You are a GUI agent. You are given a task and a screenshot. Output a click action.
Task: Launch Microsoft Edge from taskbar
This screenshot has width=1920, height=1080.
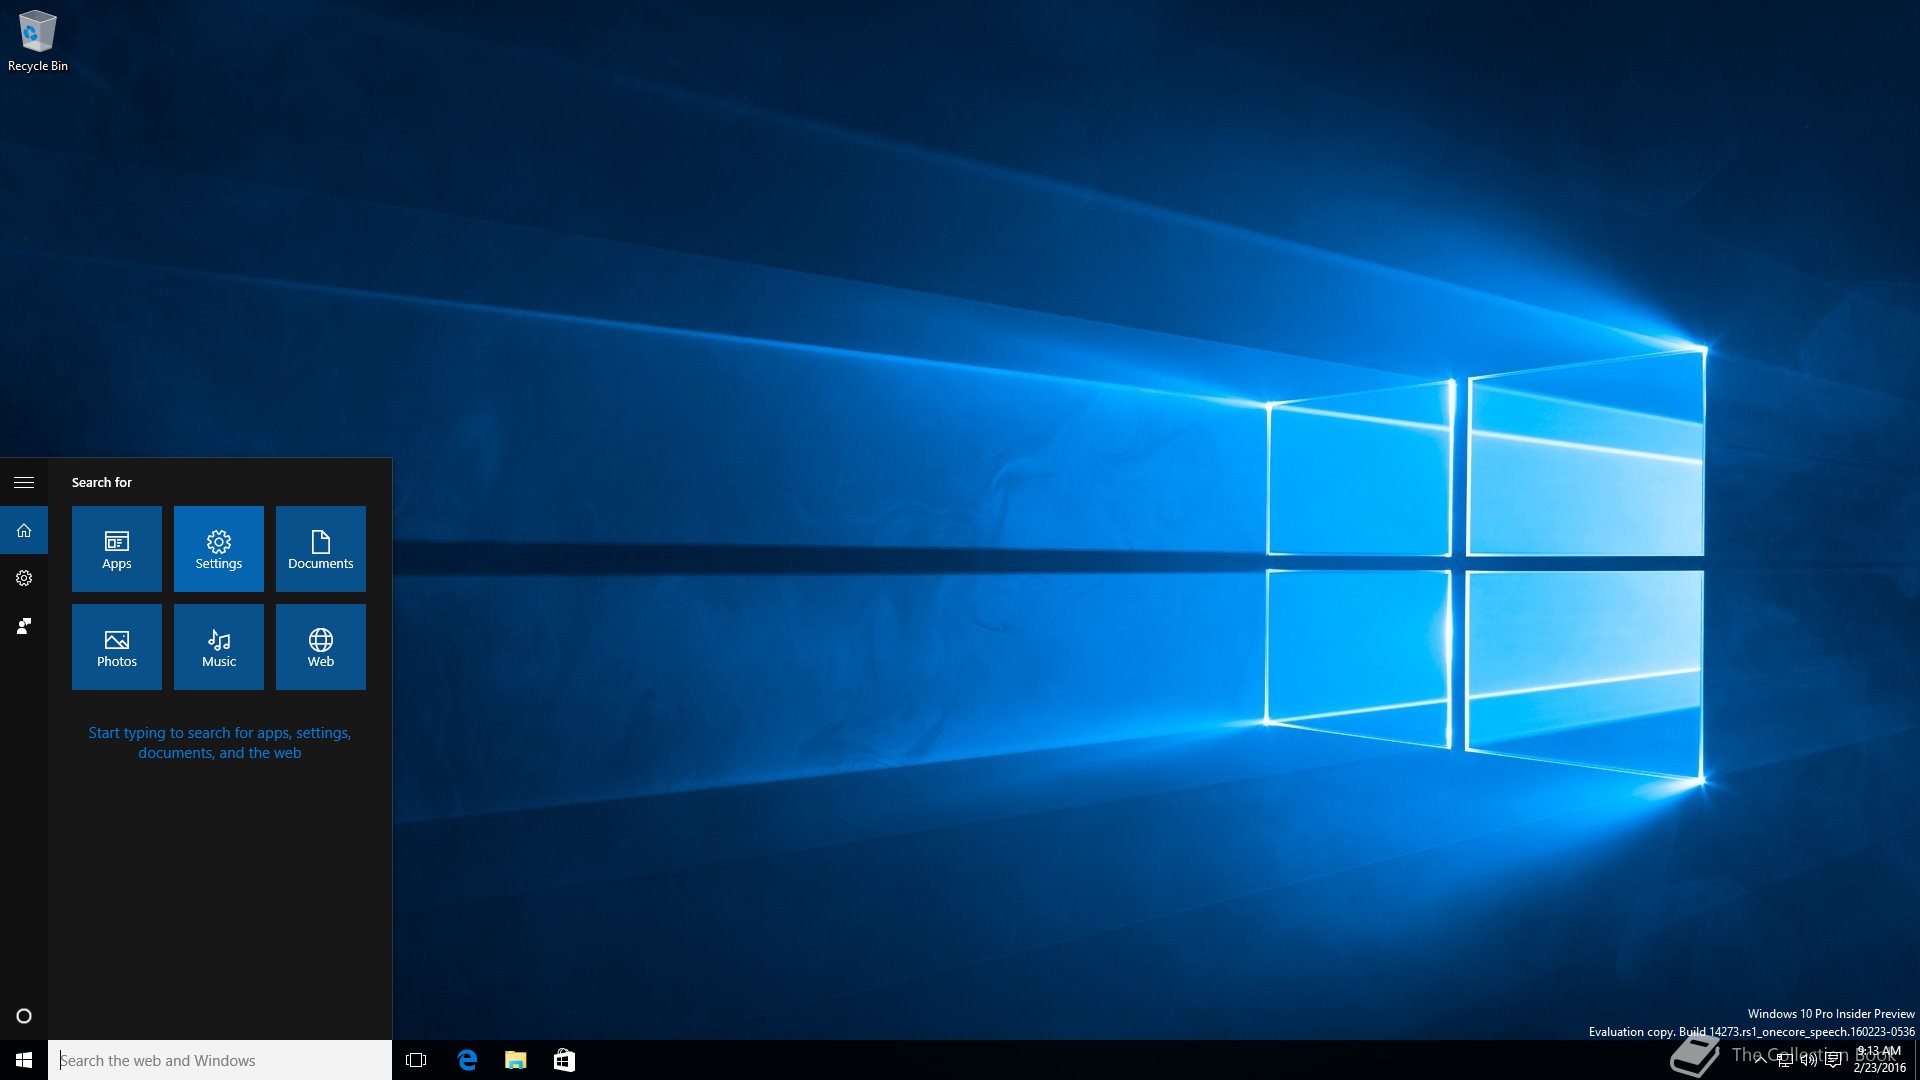click(467, 1060)
